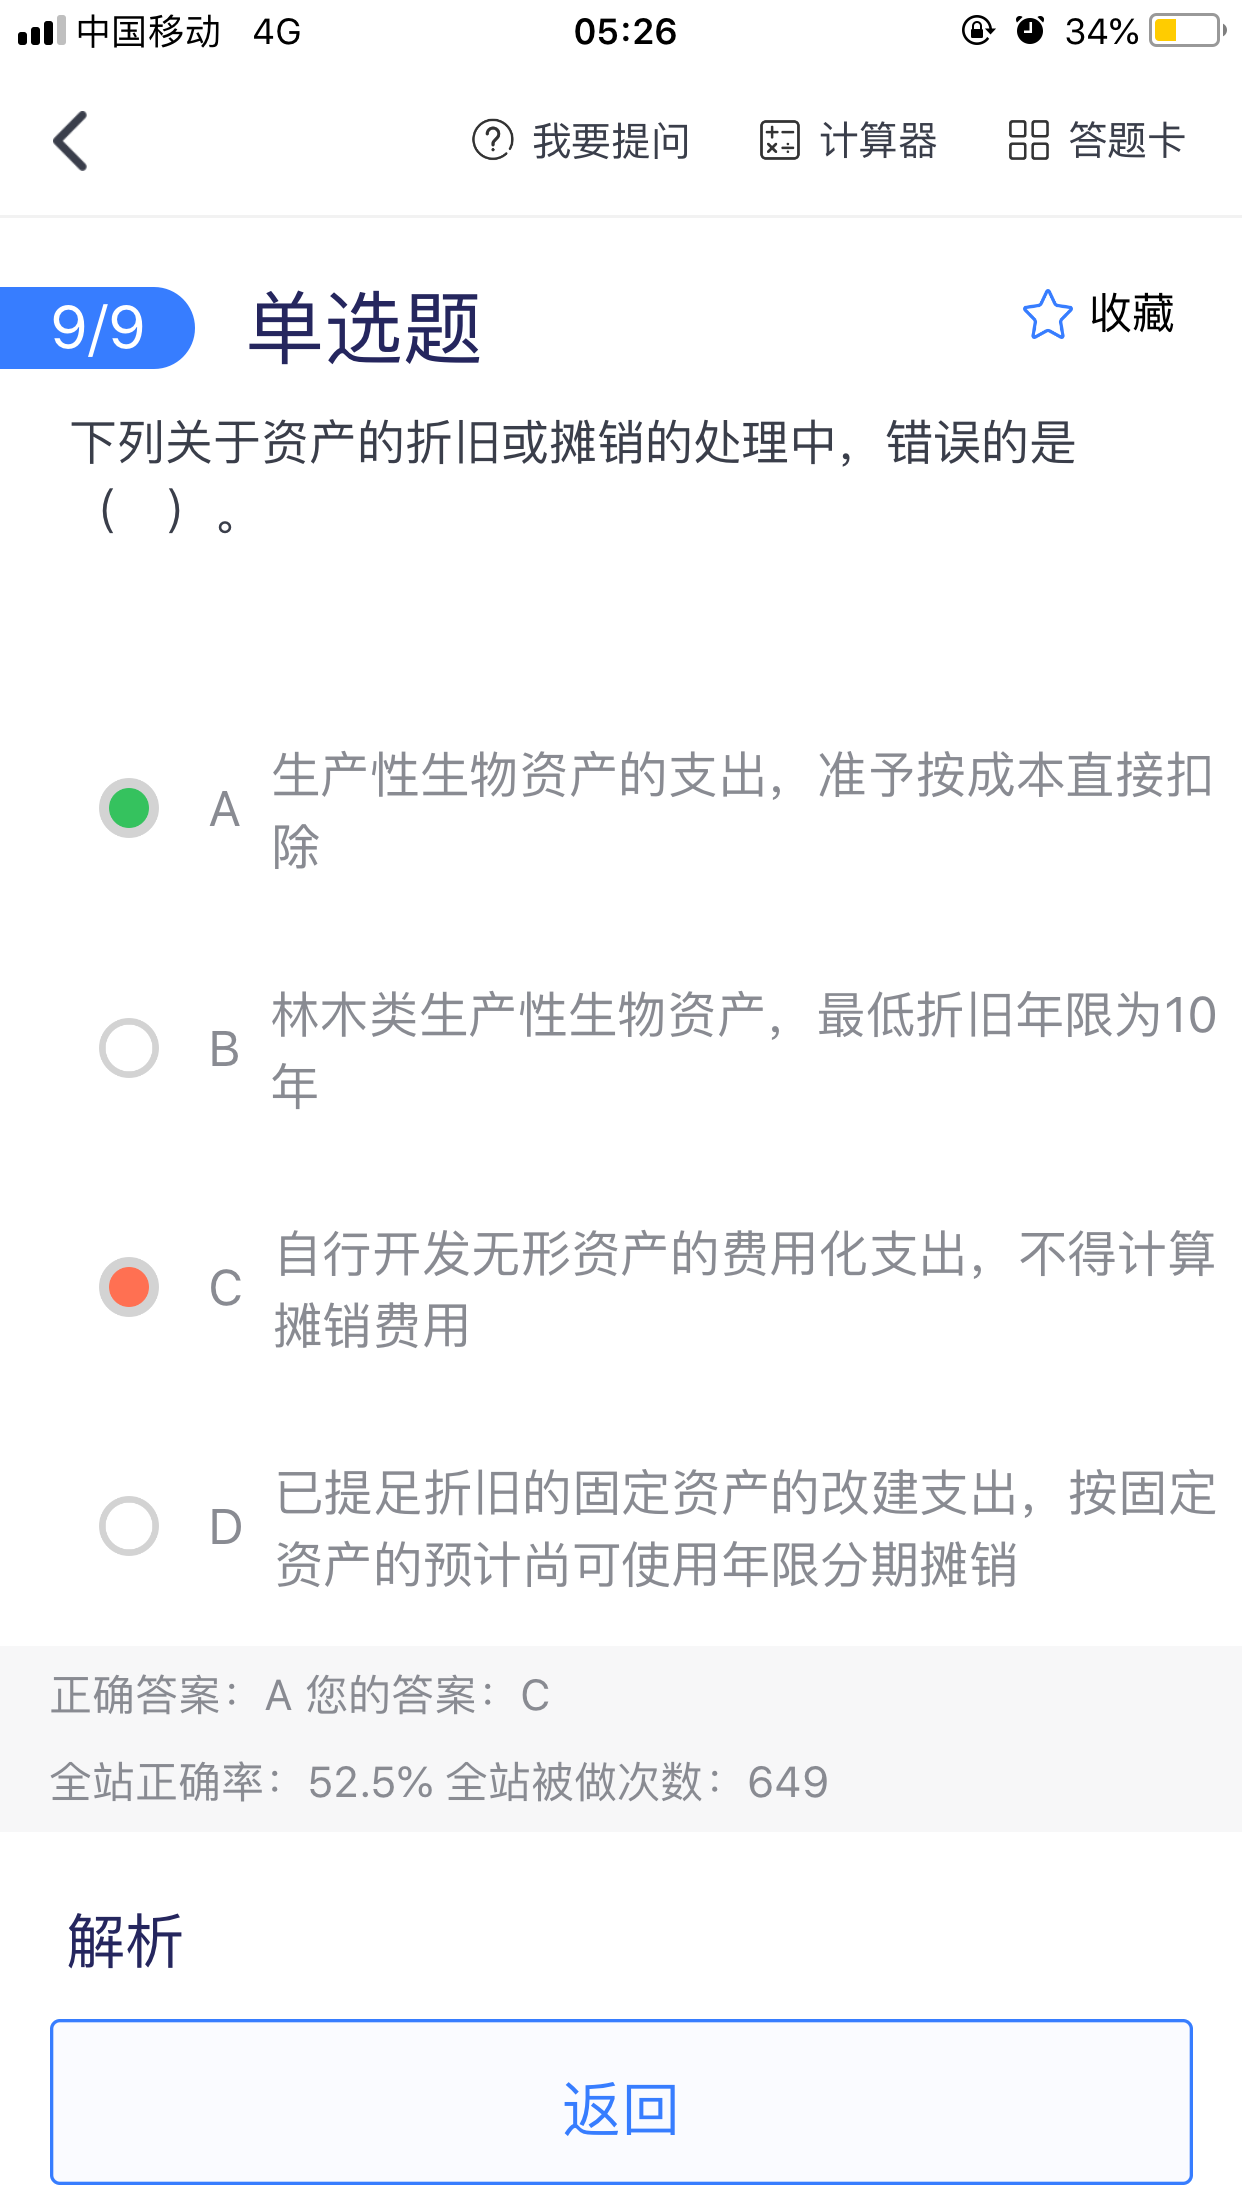Click the star favorite icon
Screen dimensions: 1242x2208
coord(1047,315)
